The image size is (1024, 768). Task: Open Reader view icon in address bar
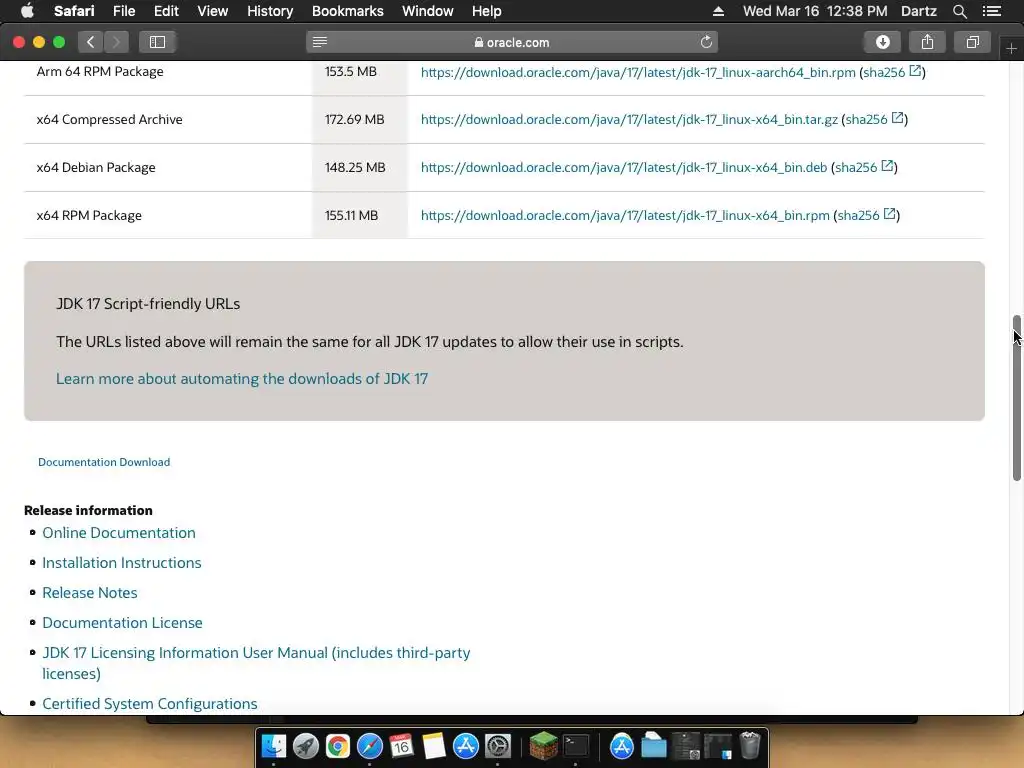point(320,42)
